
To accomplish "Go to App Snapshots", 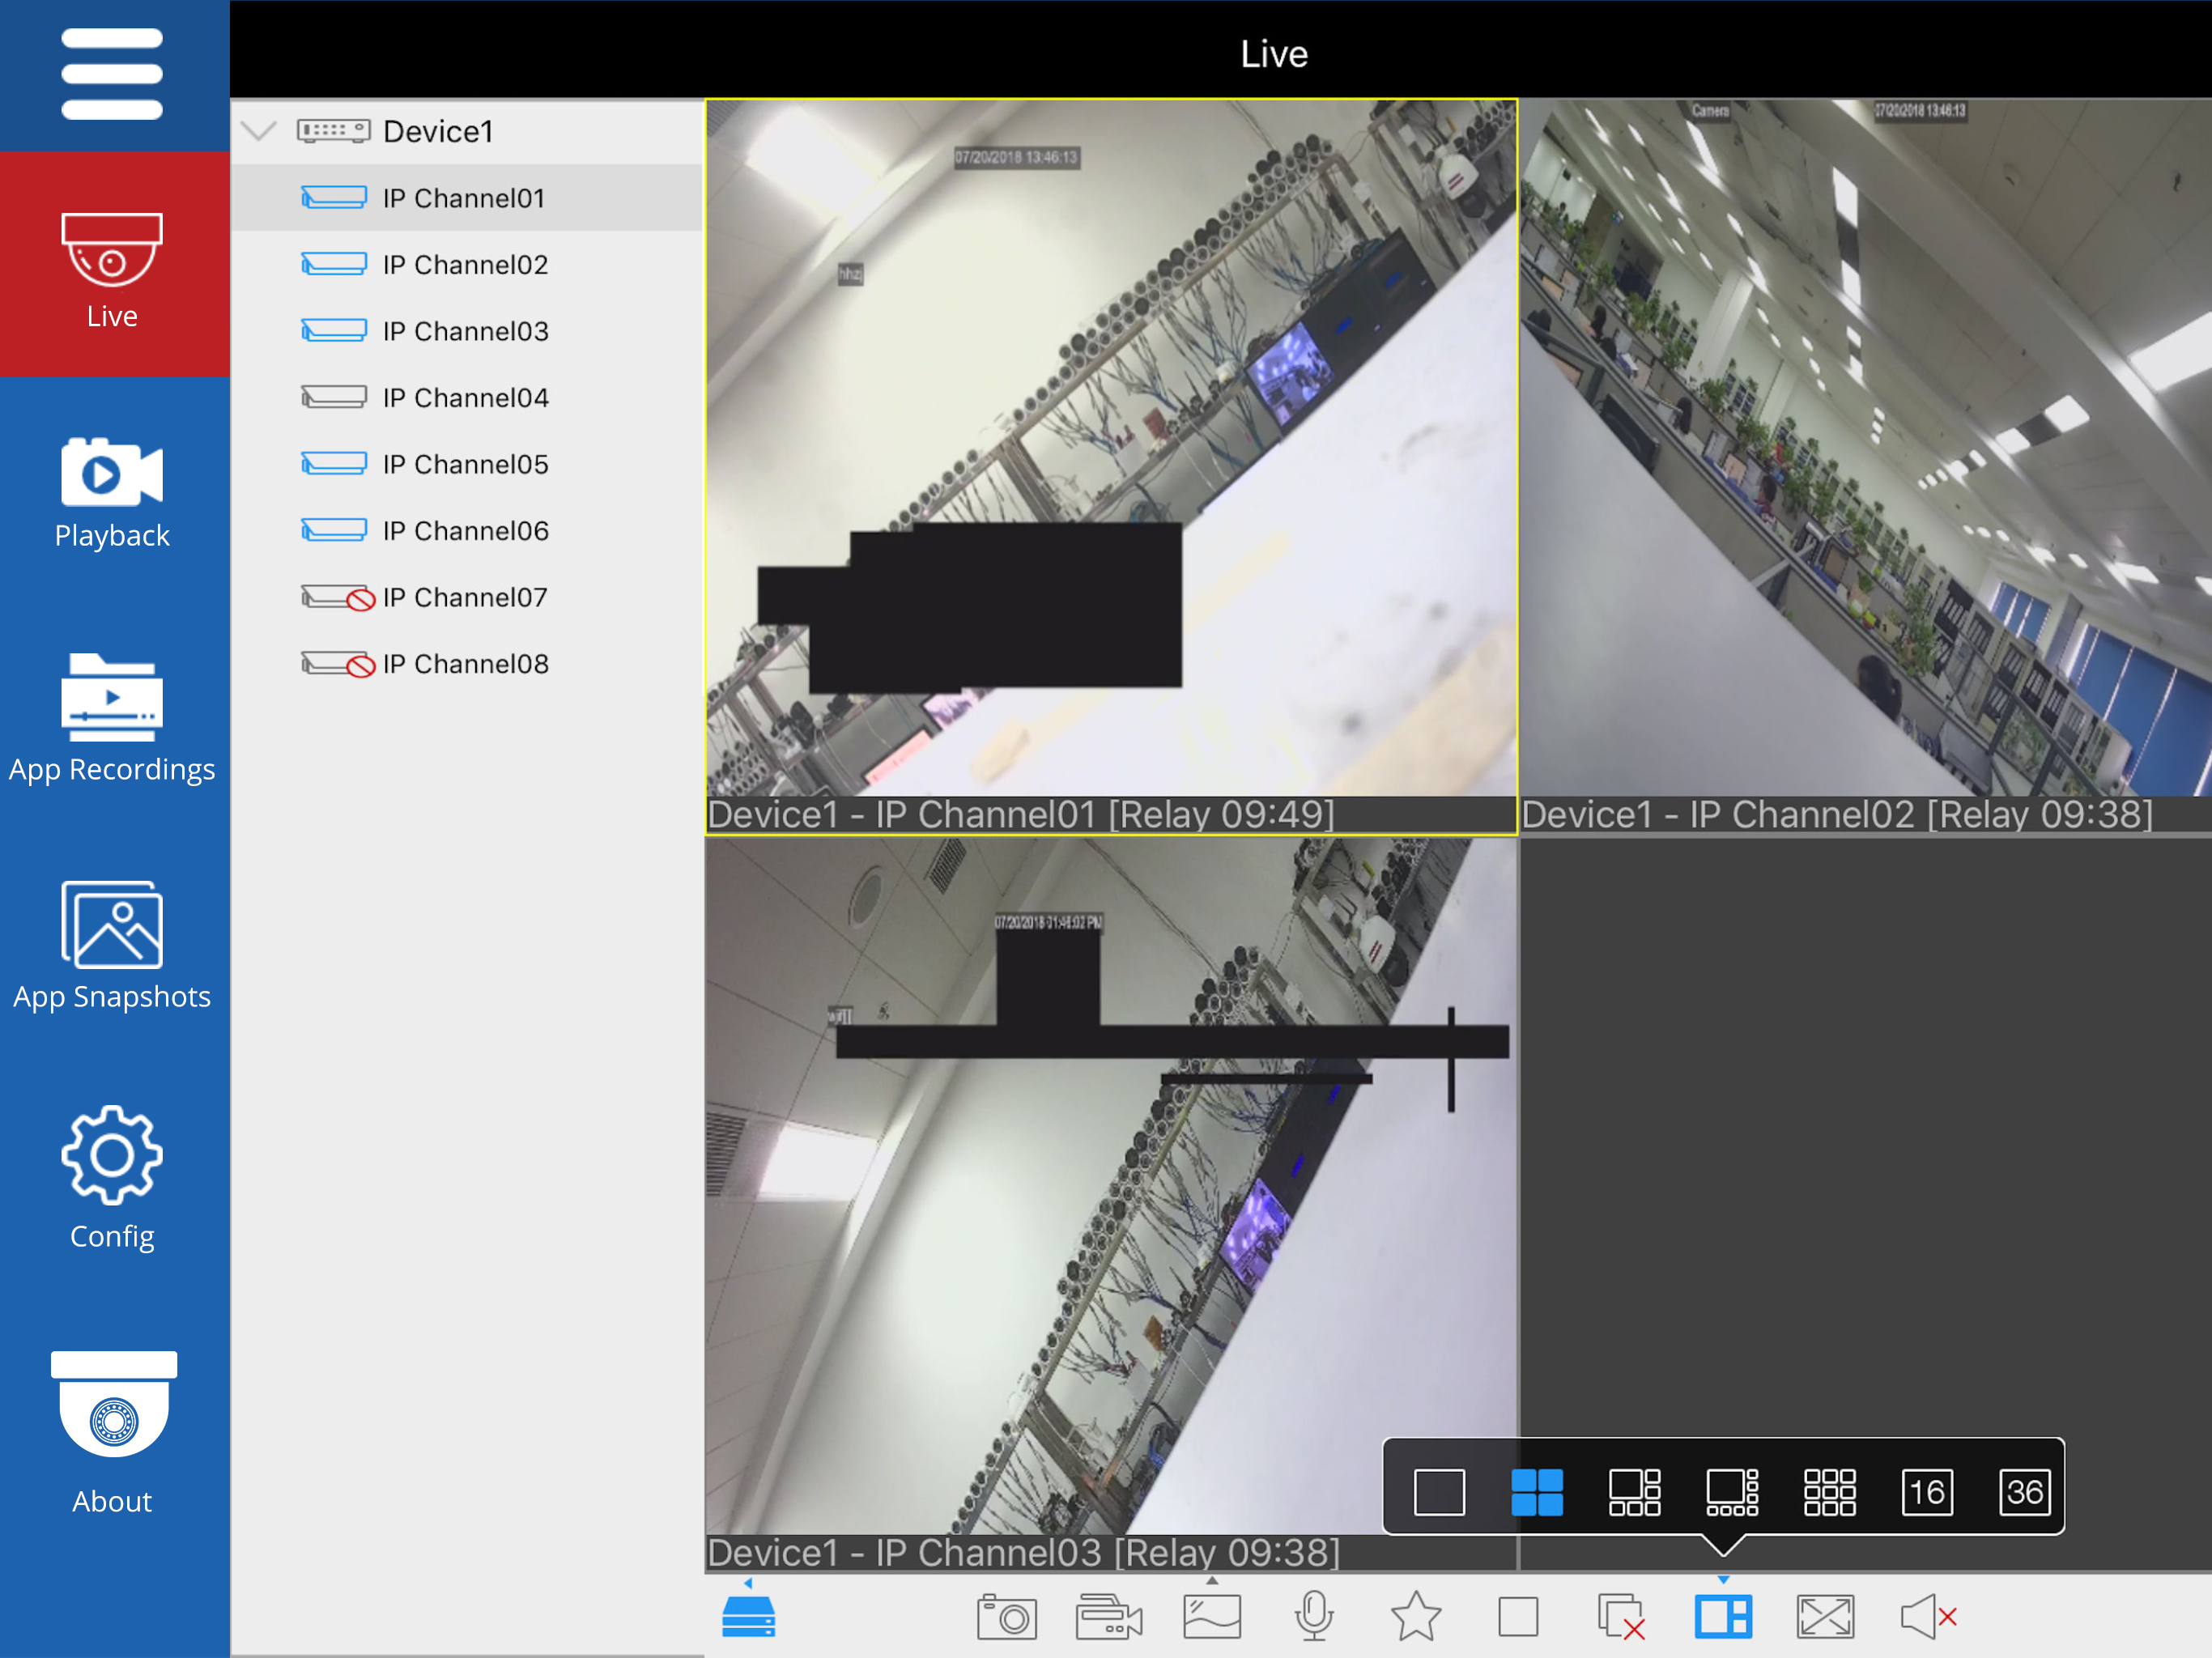I will (x=111, y=945).
